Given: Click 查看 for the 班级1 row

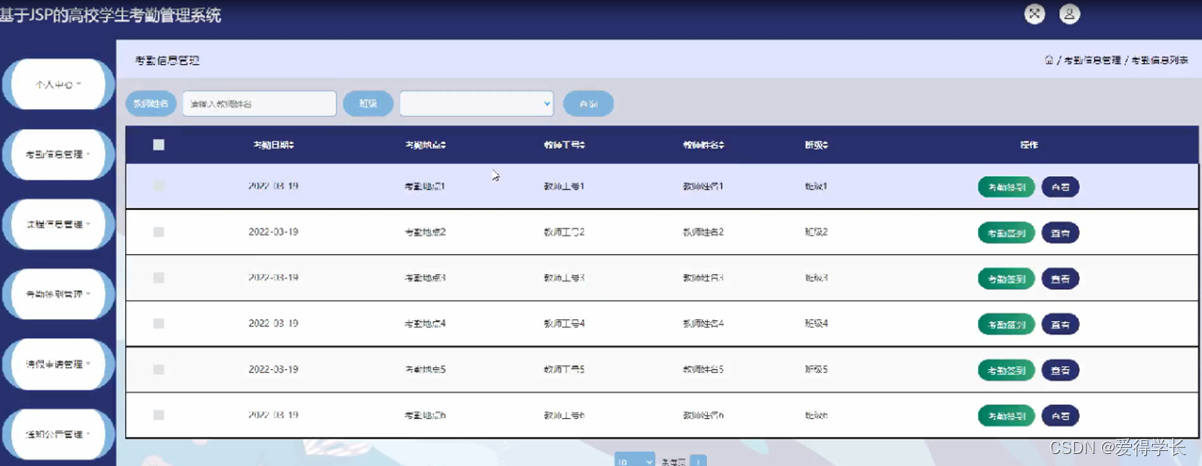Looking at the screenshot, I should pos(1060,187).
